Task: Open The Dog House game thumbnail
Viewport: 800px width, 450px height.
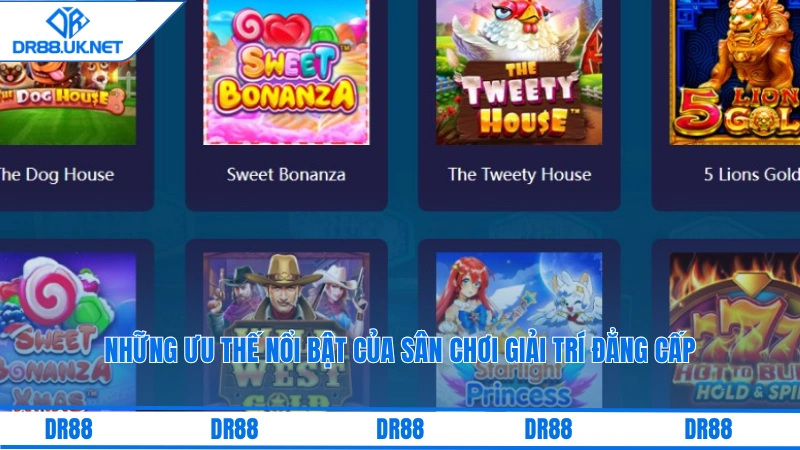Action: 68,102
